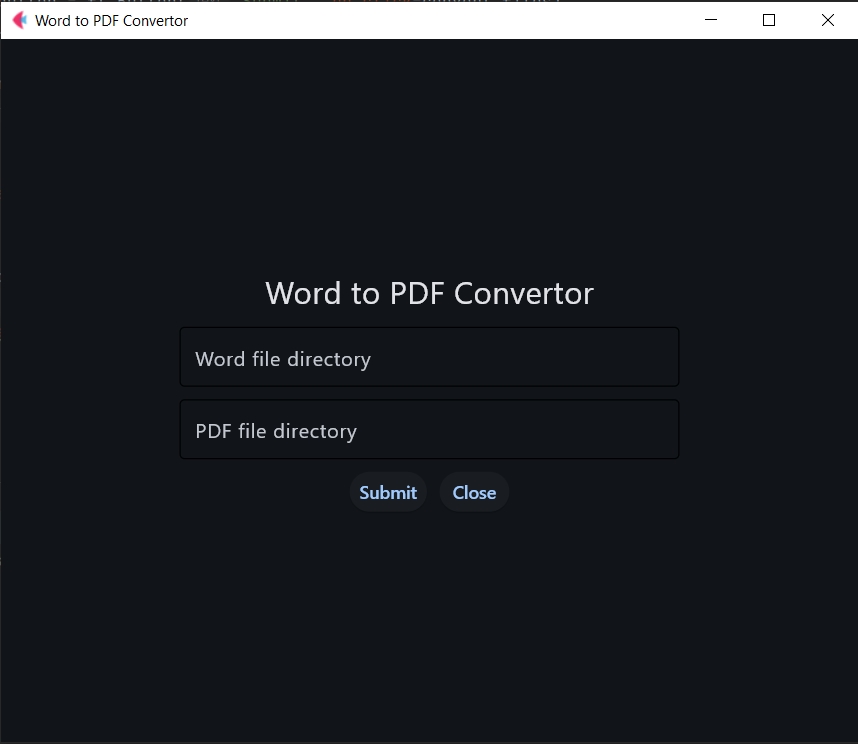This screenshot has width=858, height=744.
Task: Close the window using the X icon
Action: [827, 20]
